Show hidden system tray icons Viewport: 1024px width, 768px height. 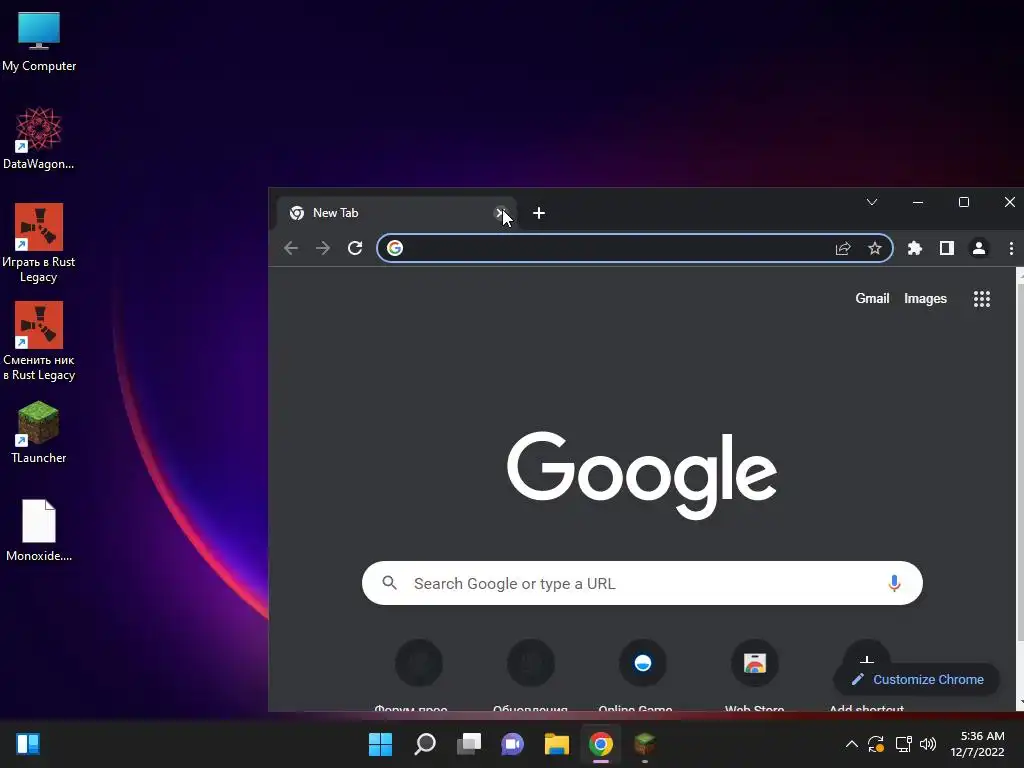click(x=852, y=744)
